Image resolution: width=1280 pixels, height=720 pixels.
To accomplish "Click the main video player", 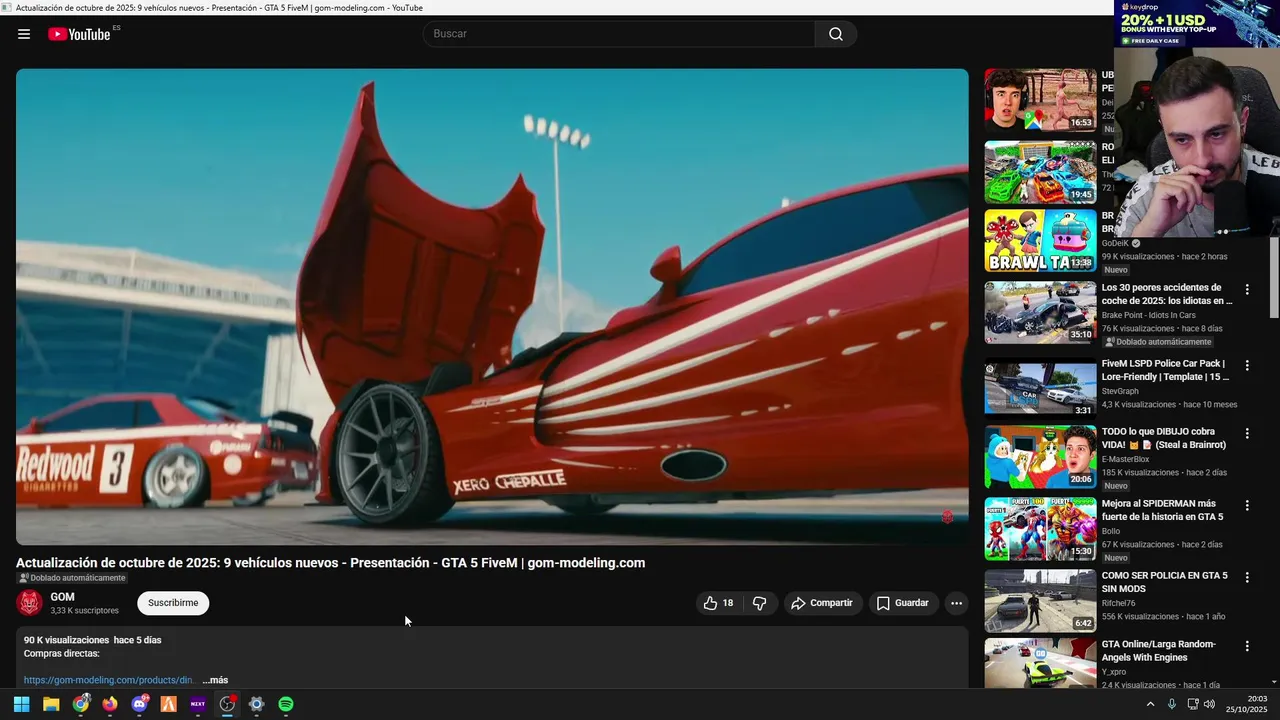I will pos(492,306).
